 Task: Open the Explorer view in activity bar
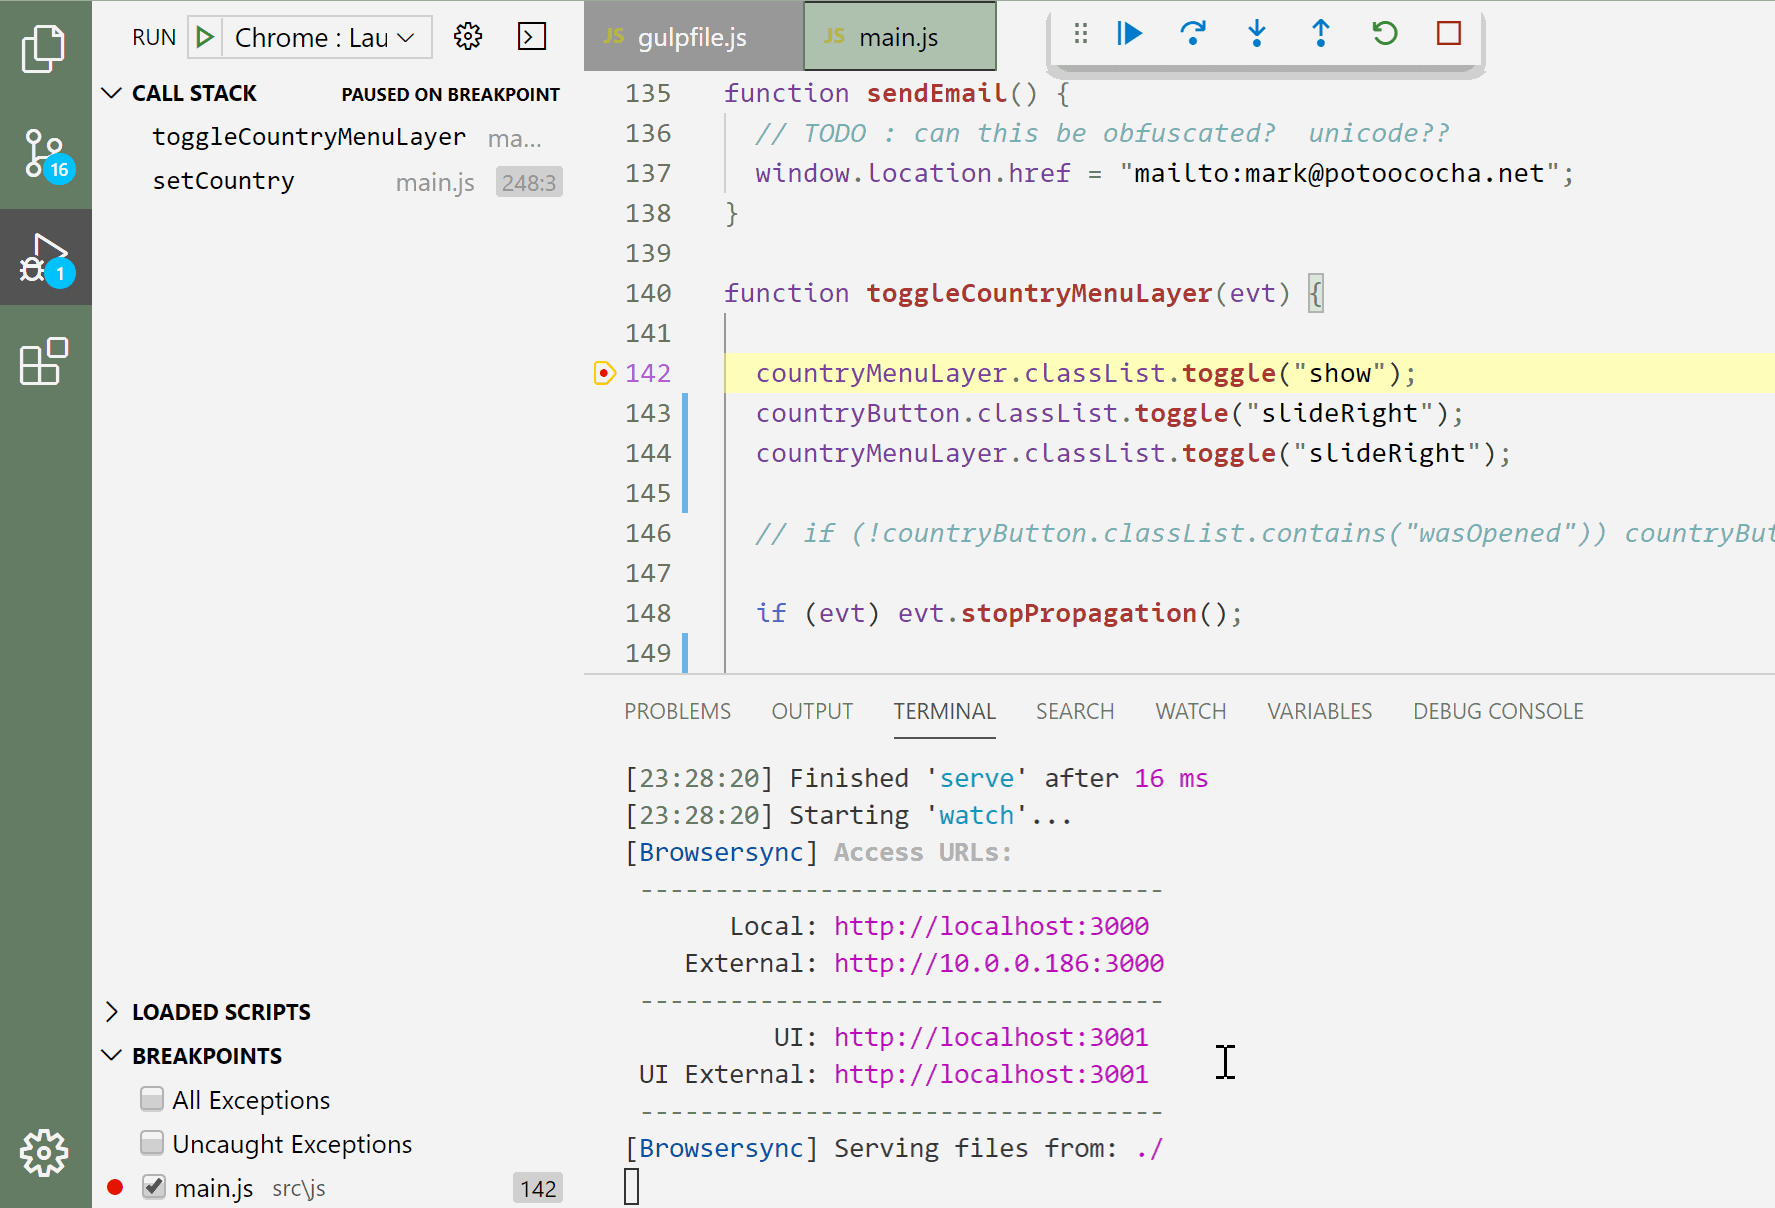44,49
